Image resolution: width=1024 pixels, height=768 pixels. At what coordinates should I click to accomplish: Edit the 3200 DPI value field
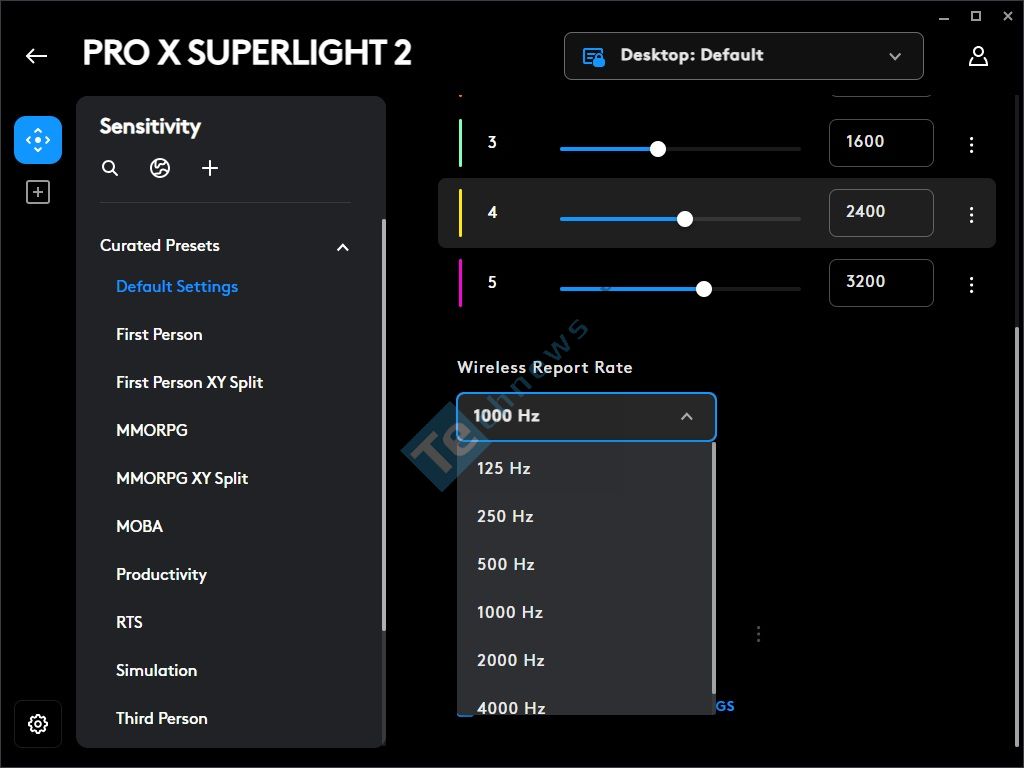point(881,282)
